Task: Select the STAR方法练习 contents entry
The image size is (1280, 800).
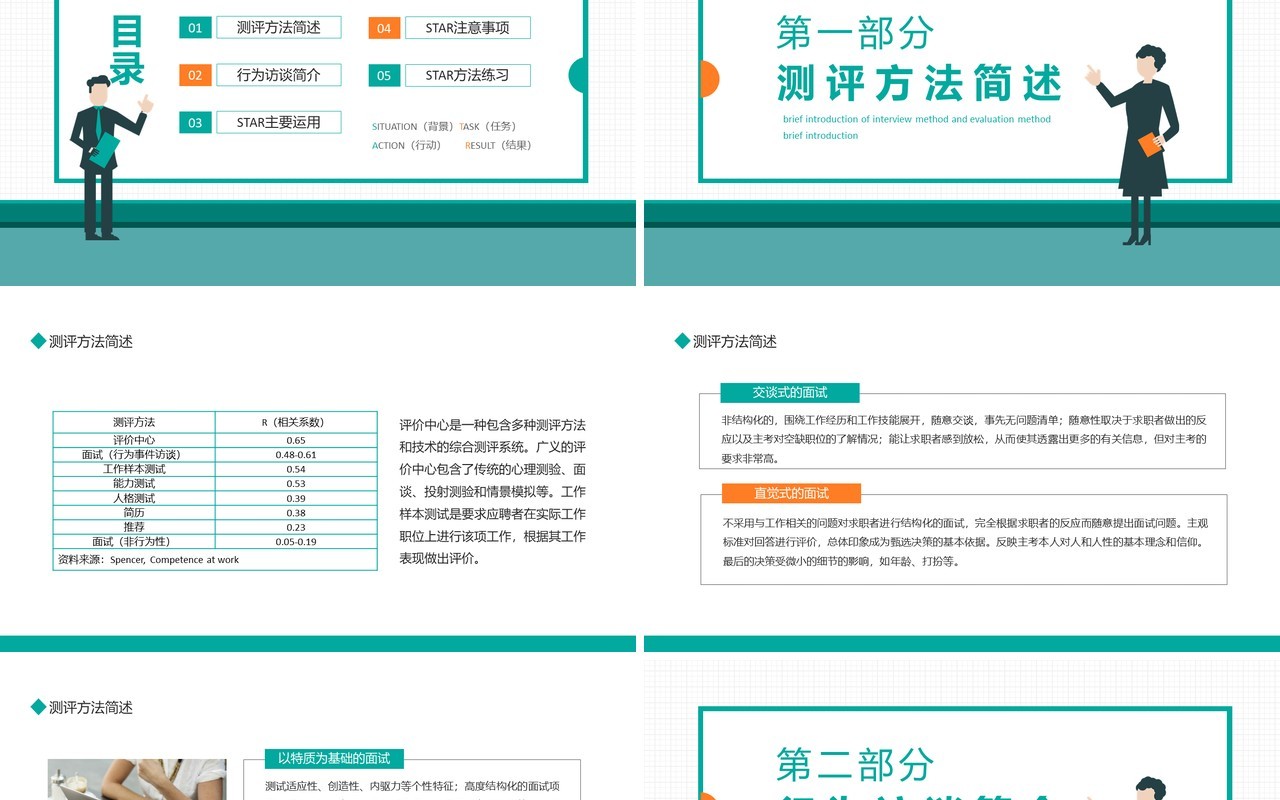Action: click(468, 75)
